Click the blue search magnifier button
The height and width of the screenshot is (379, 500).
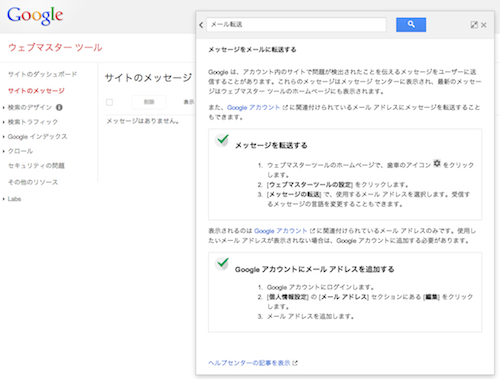click(x=411, y=25)
